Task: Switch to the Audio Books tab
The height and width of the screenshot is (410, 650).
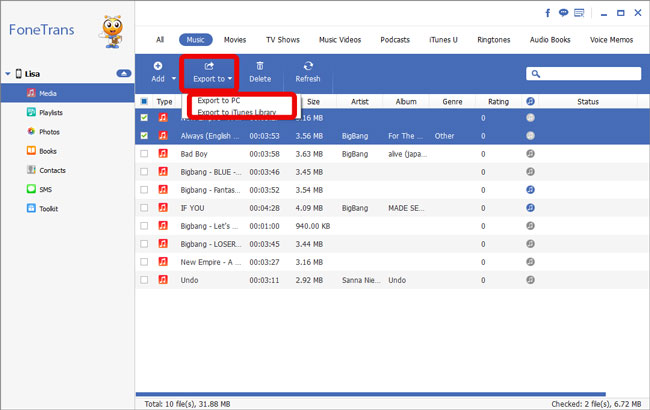Action: [x=550, y=40]
